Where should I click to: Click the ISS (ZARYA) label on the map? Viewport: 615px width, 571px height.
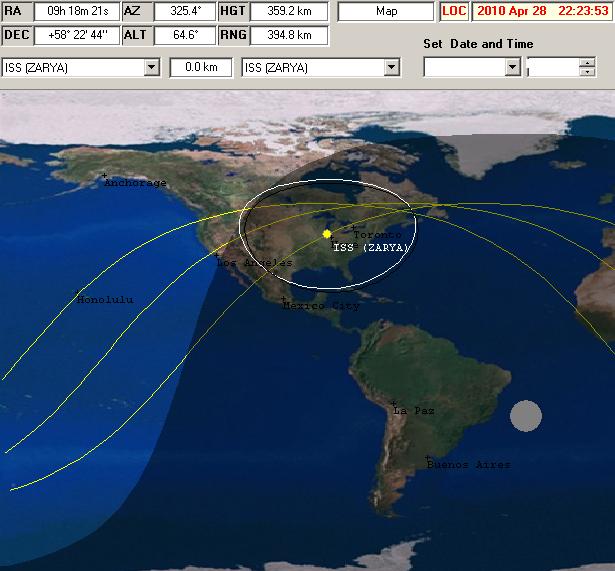371,247
